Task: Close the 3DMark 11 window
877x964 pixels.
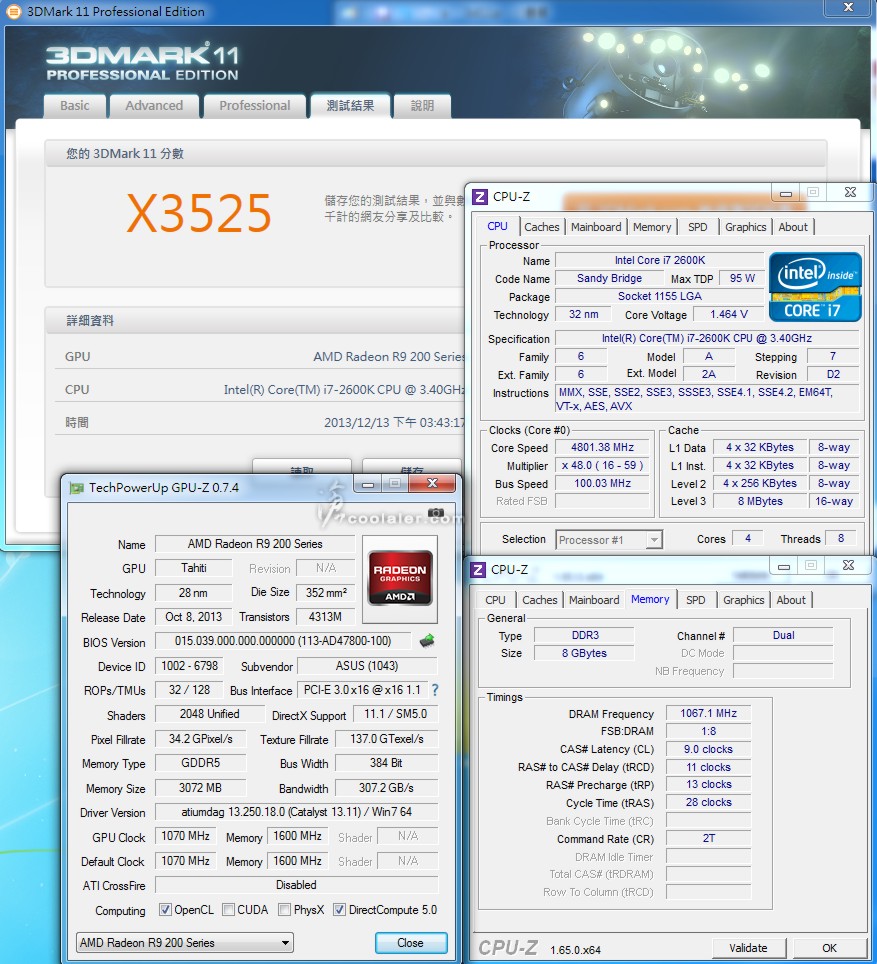Action: 848,7
